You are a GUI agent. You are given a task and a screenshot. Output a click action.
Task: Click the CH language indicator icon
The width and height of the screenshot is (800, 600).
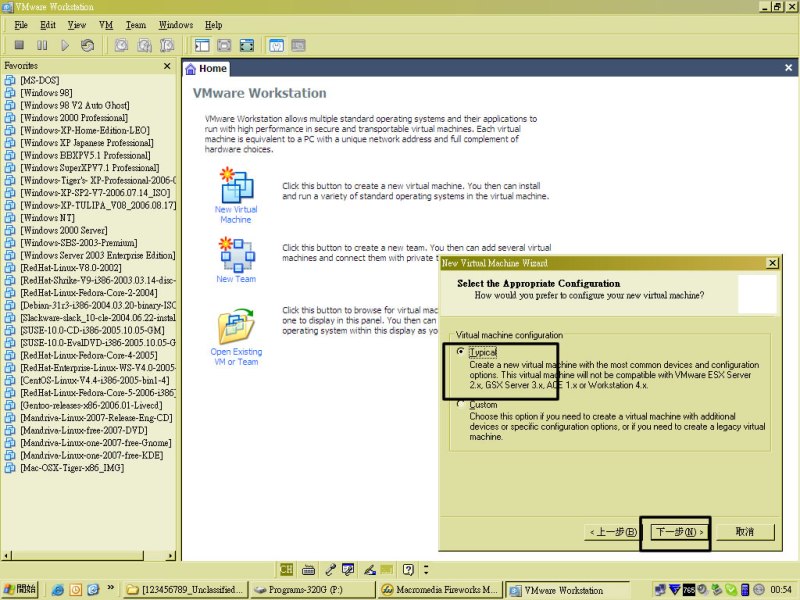pos(287,569)
